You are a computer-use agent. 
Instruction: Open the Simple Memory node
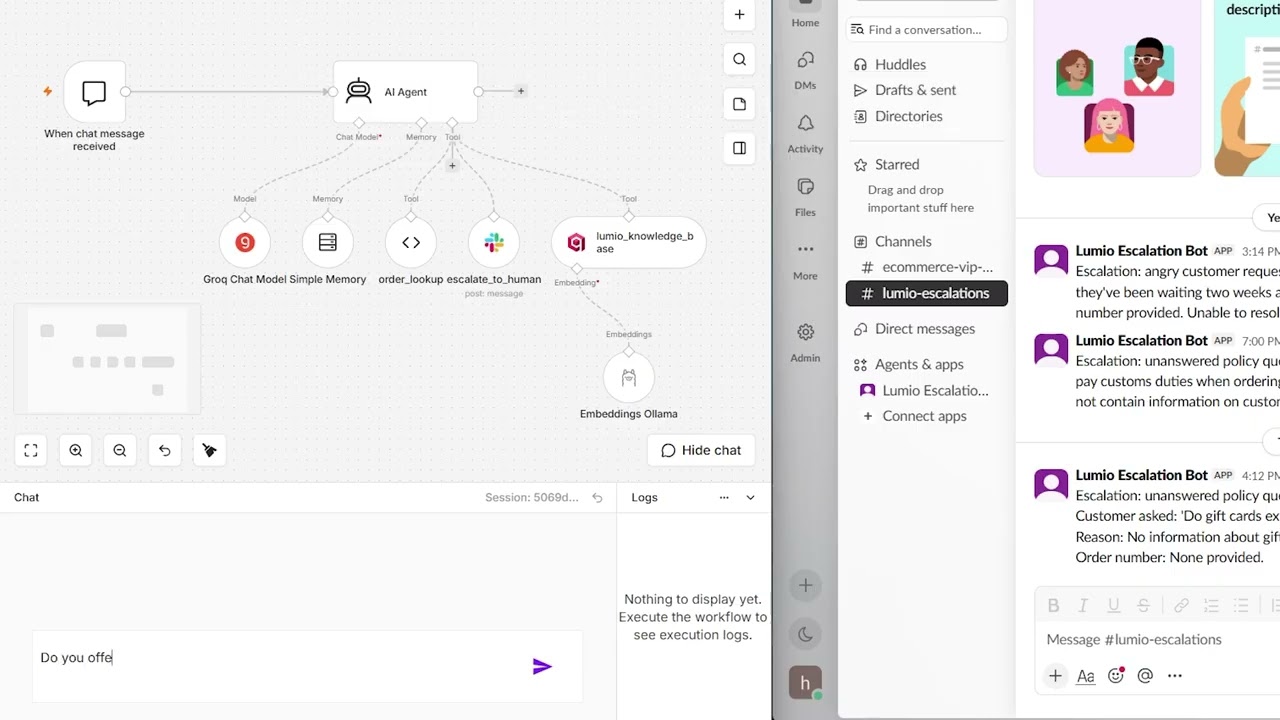click(328, 242)
